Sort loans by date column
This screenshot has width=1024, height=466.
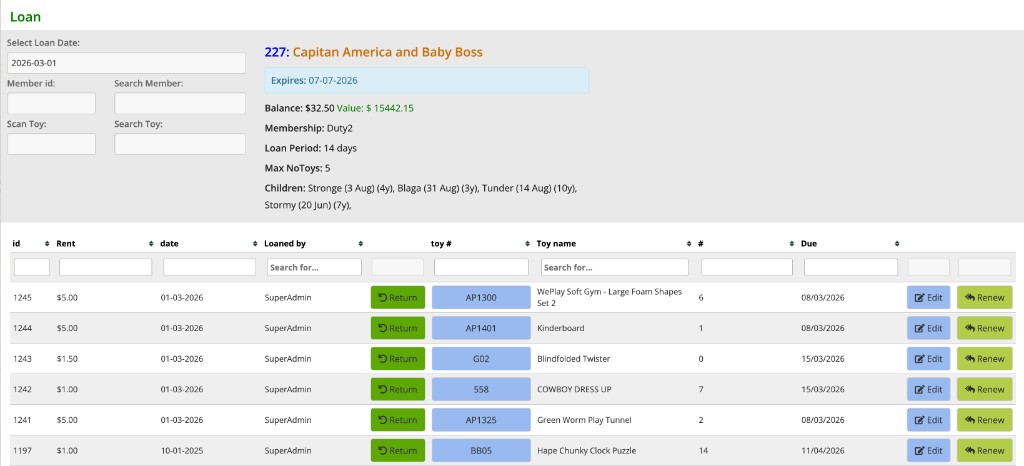coord(209,243)
